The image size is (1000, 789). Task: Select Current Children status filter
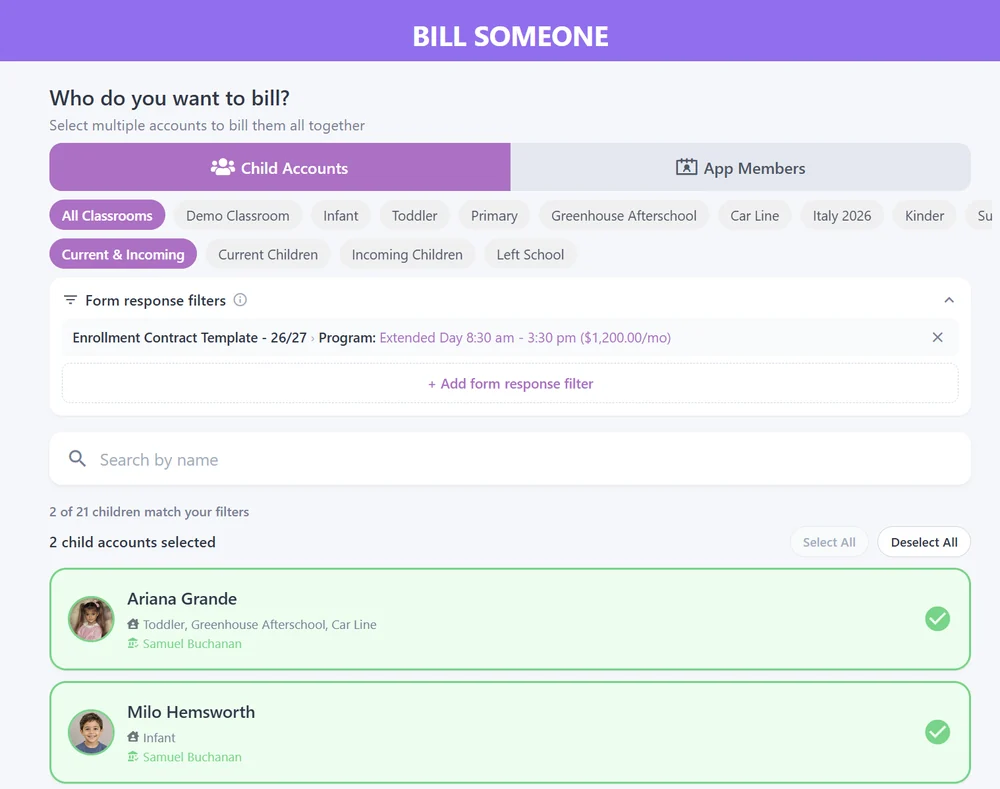(x=268, y=254)
